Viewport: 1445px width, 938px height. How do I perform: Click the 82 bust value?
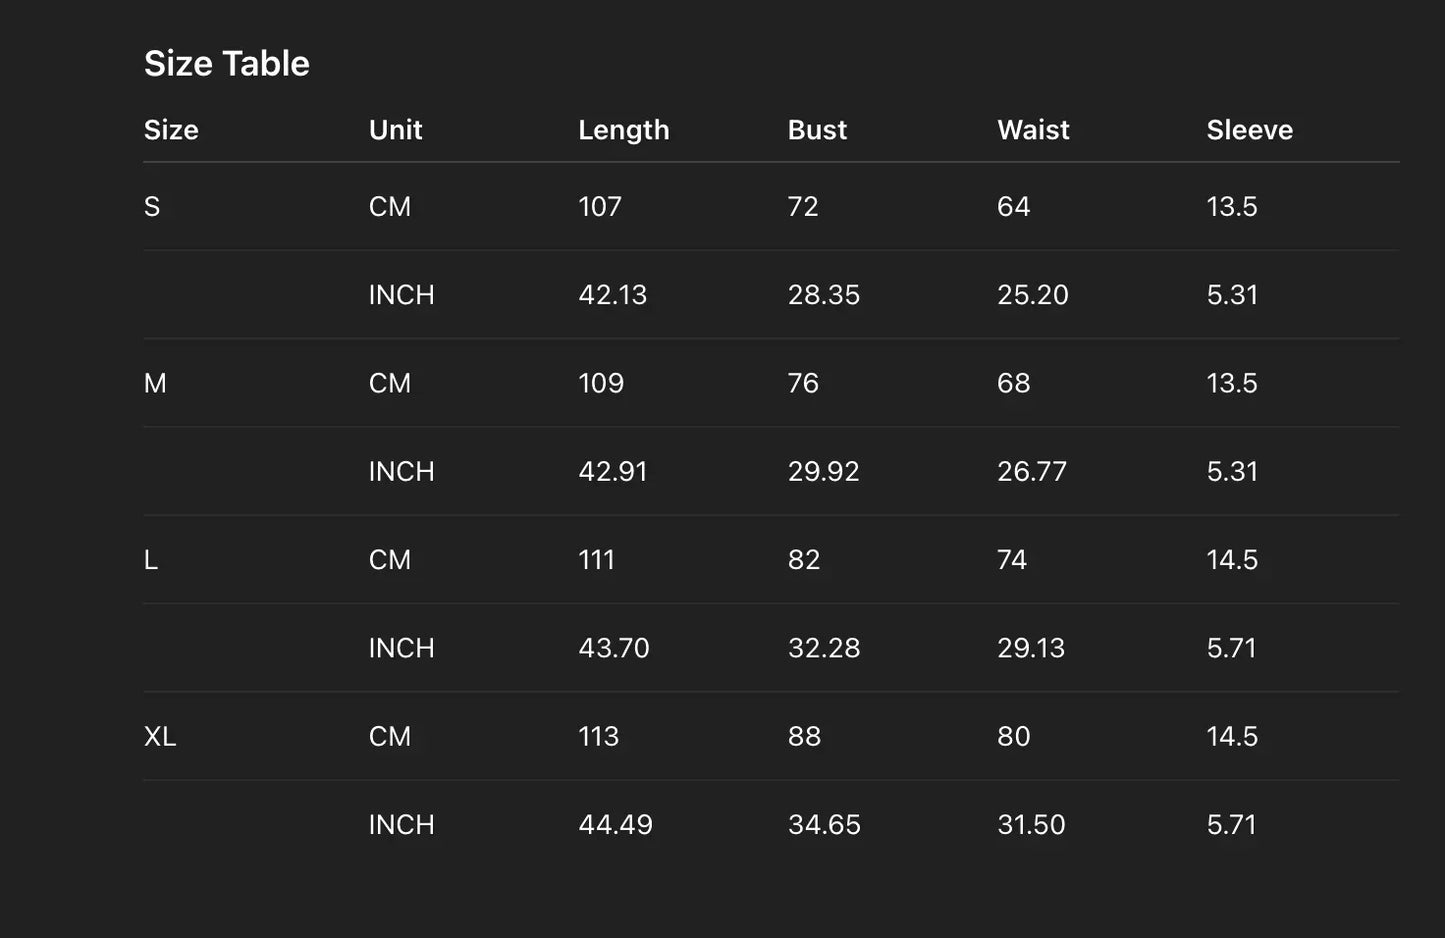pos(803,560)
